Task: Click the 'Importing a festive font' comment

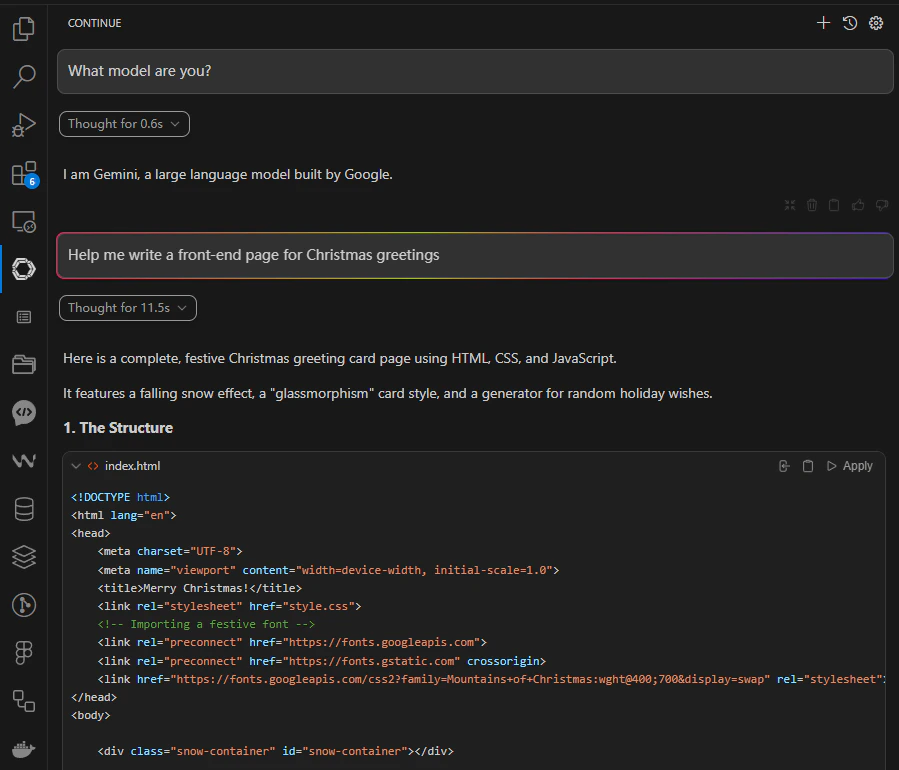Action: pos(206,624)
